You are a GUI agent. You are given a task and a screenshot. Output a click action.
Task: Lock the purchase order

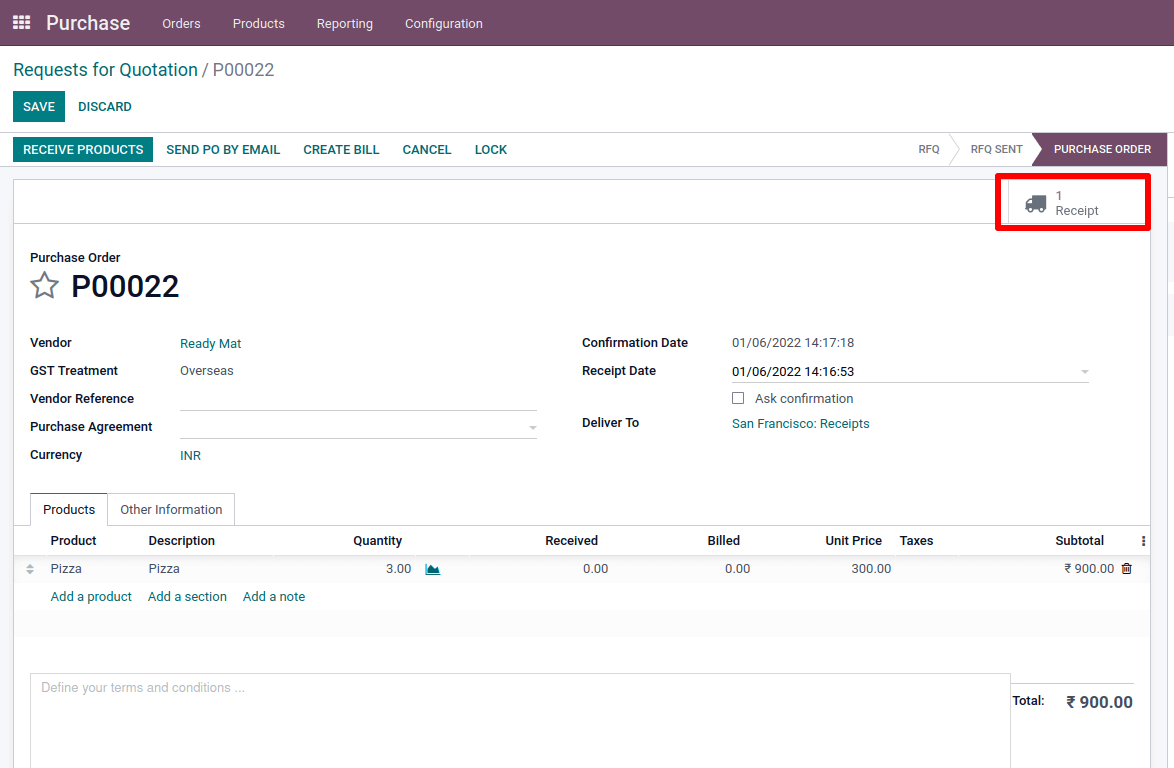click(x=490, y=150)
